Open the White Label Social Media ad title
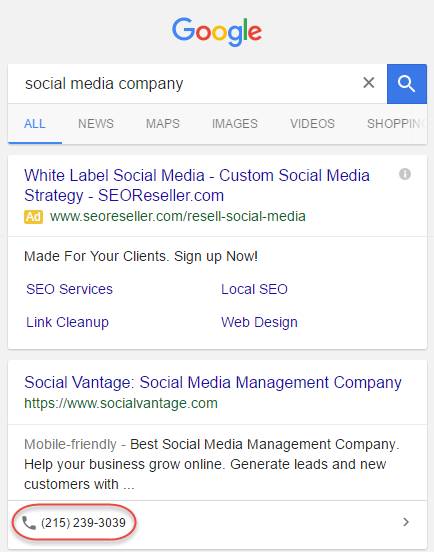The image size is (434, 552). tap(197, 185)
